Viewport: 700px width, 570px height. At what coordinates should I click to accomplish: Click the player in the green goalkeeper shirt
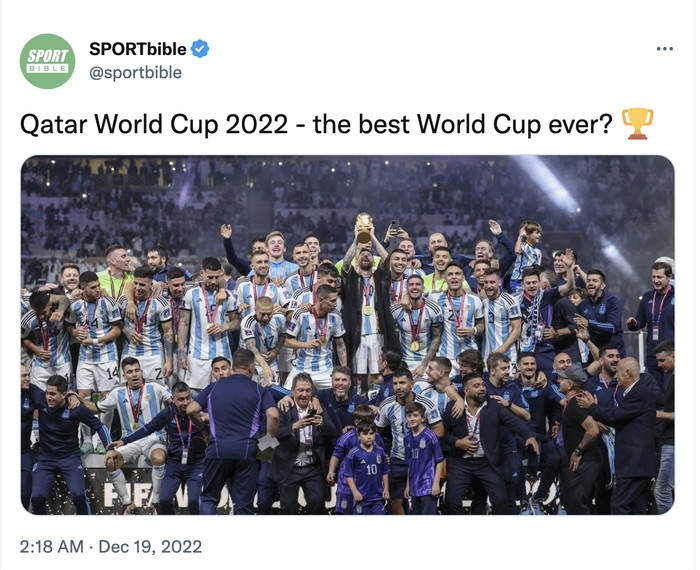115,275
